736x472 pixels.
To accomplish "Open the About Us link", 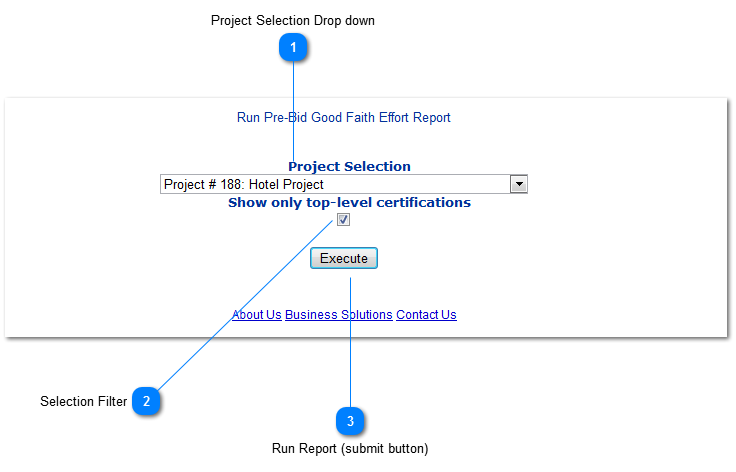I will tap(257, 314).
